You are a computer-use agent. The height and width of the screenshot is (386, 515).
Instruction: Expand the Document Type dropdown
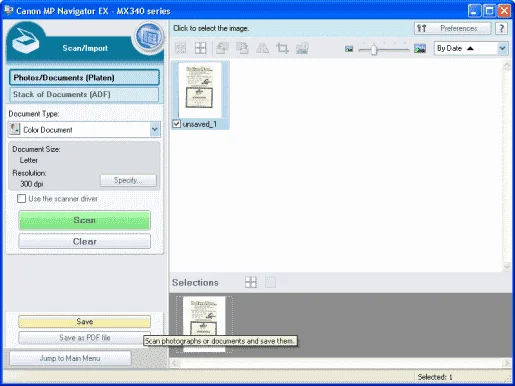(x=155, y=129)
